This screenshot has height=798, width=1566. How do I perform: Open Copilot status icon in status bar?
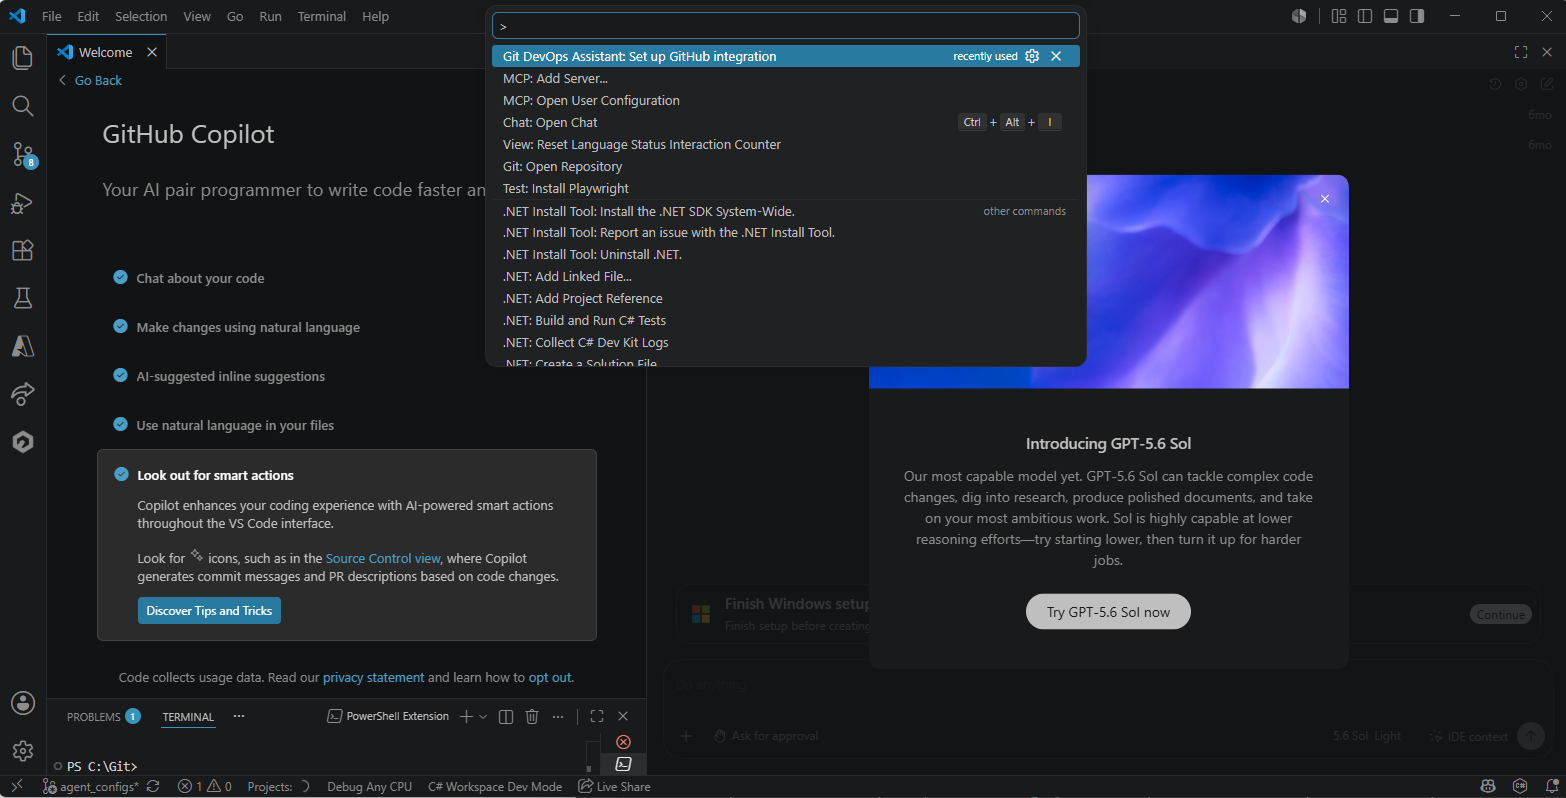(1488, 787)
